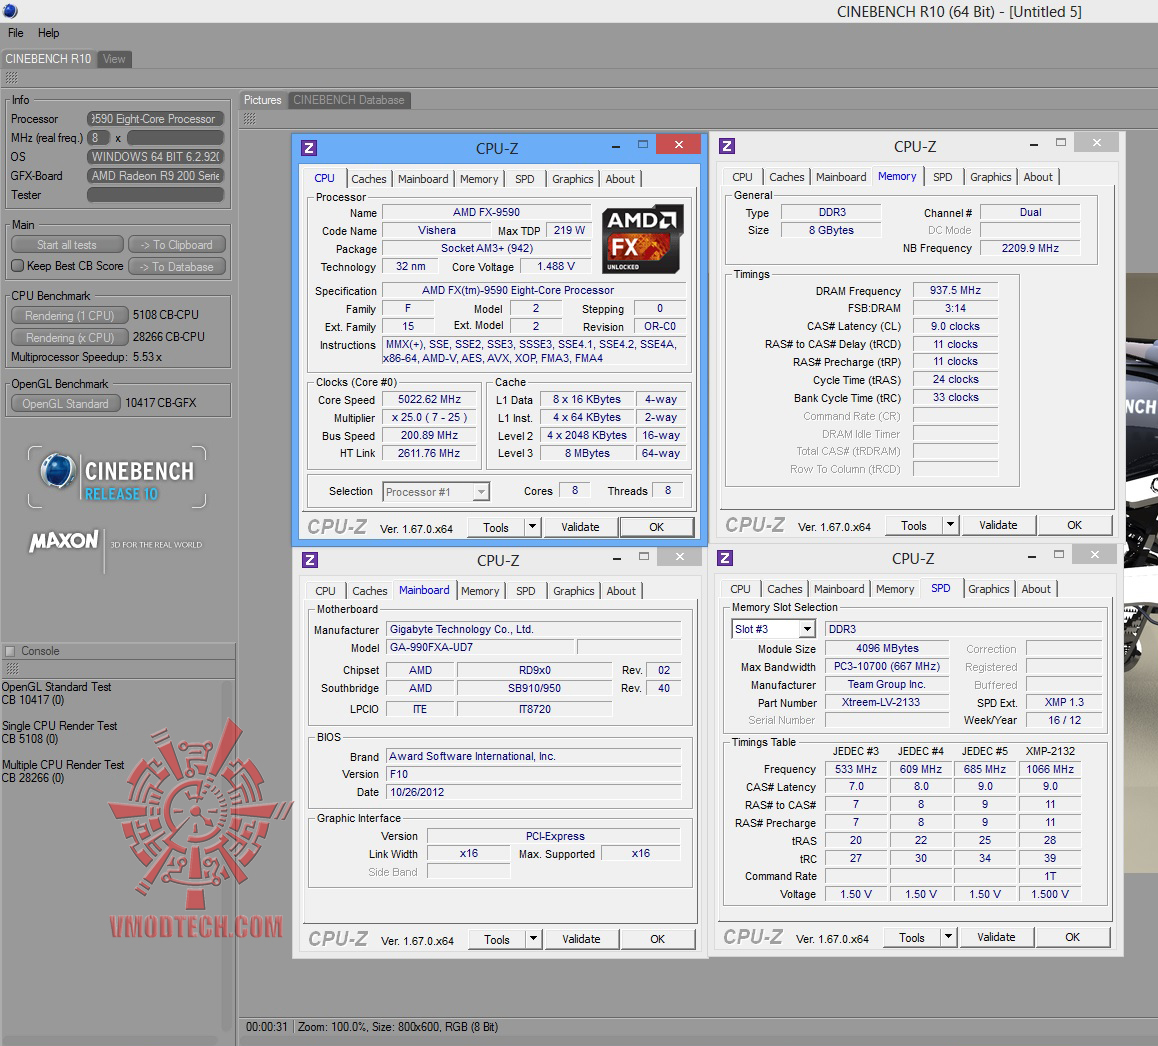1158x1046 pixels.
Task: Click Tools button in Memory window
Action: click(x=914, y=525)
